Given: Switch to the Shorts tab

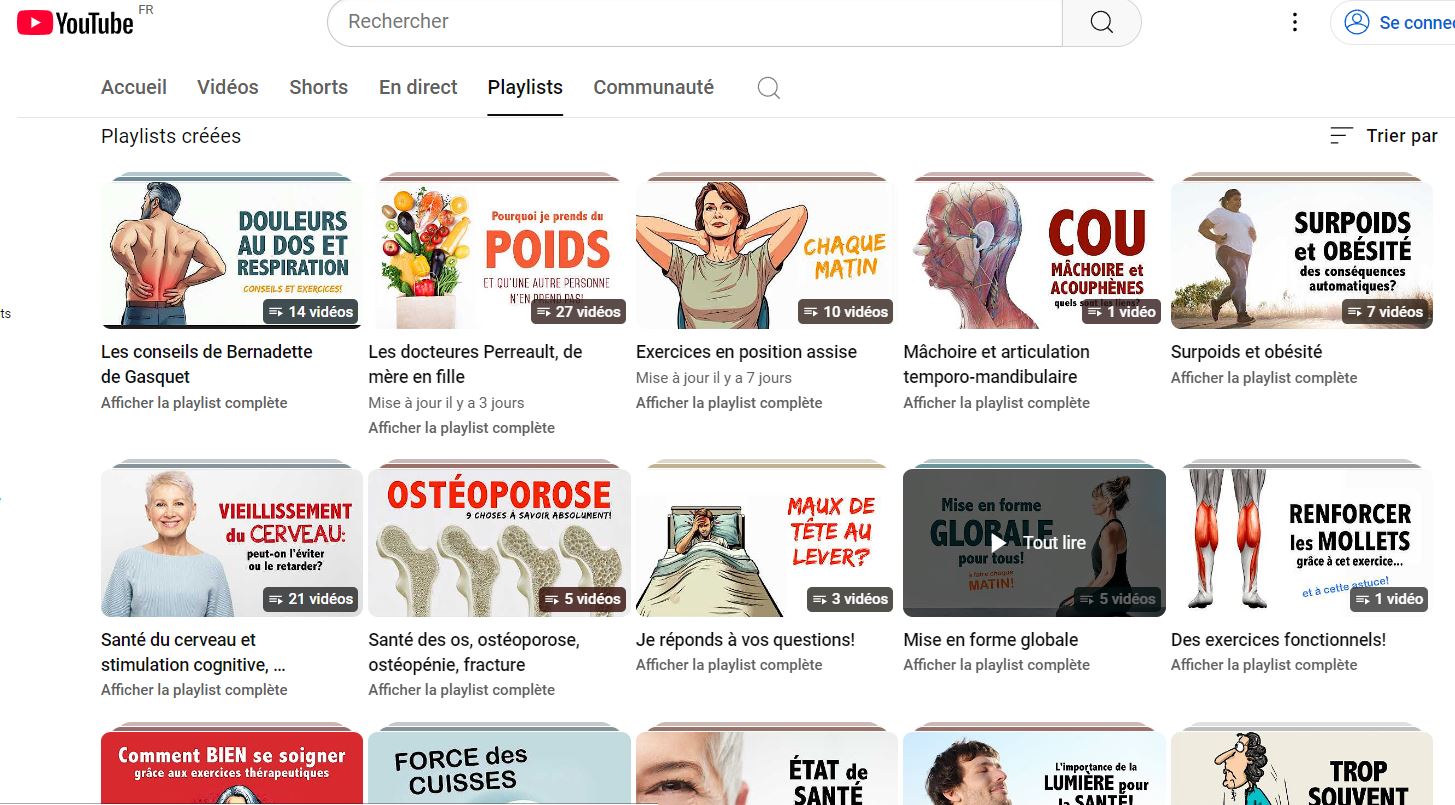Looking at the screenshot, I should point(319,87).
